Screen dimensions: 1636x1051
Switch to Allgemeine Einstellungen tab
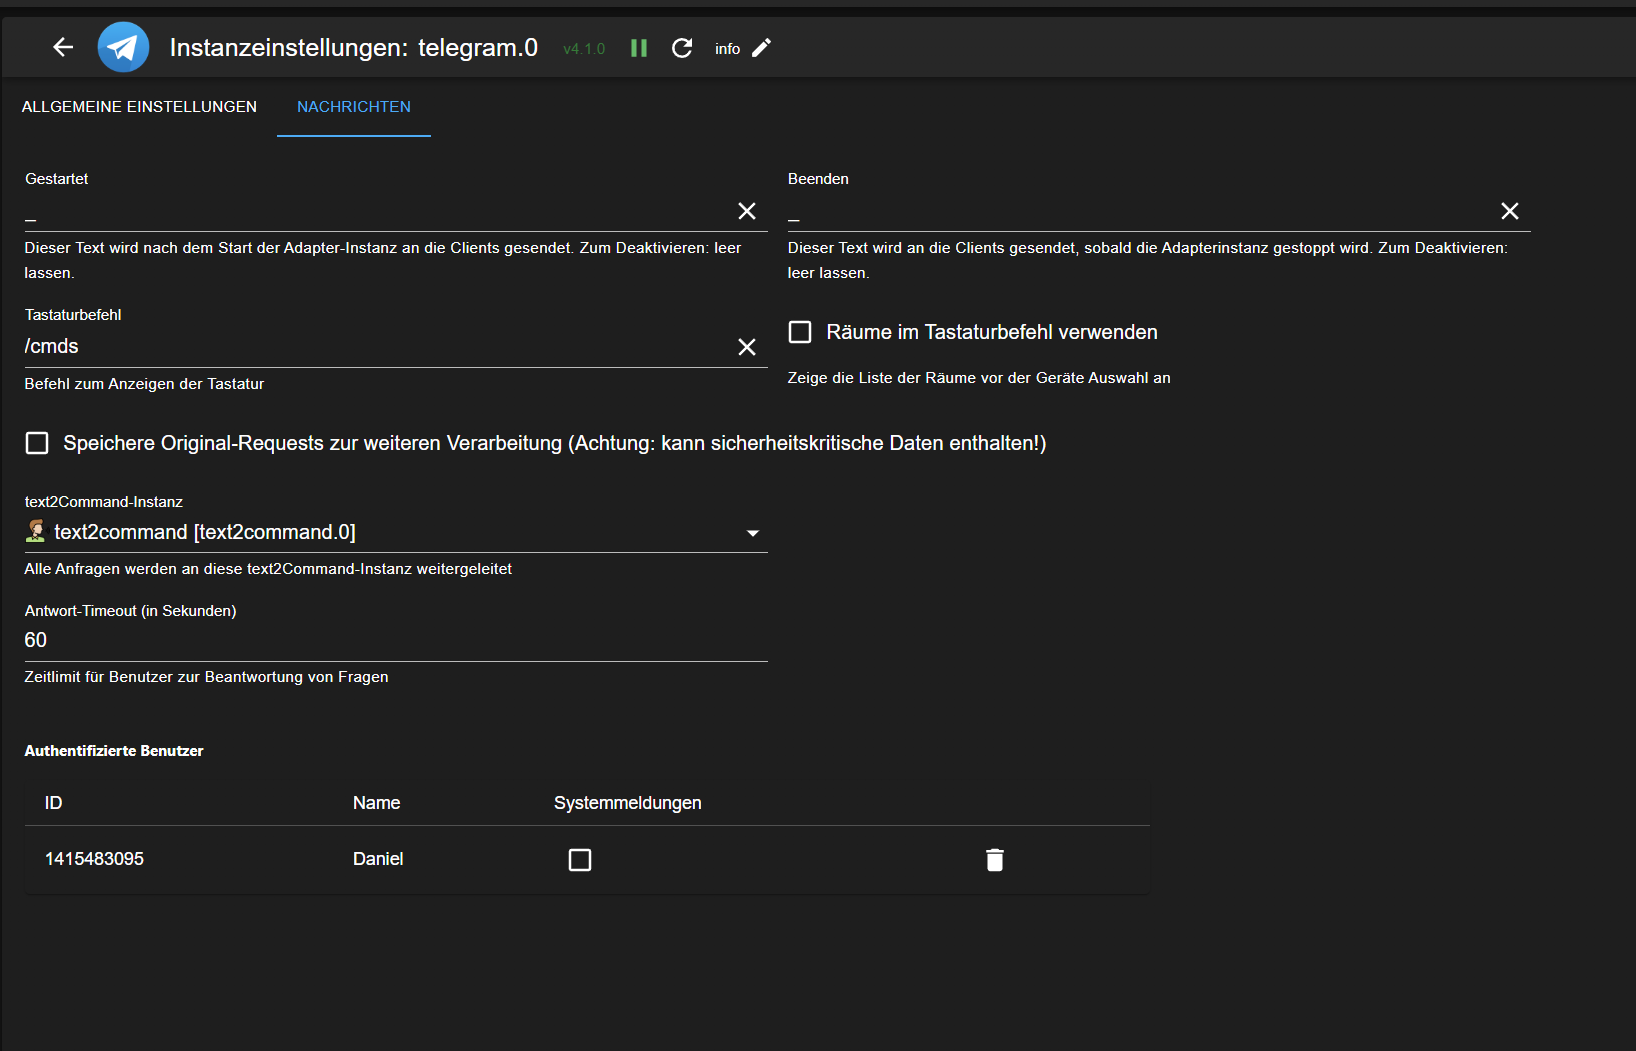tap(139, 107)
